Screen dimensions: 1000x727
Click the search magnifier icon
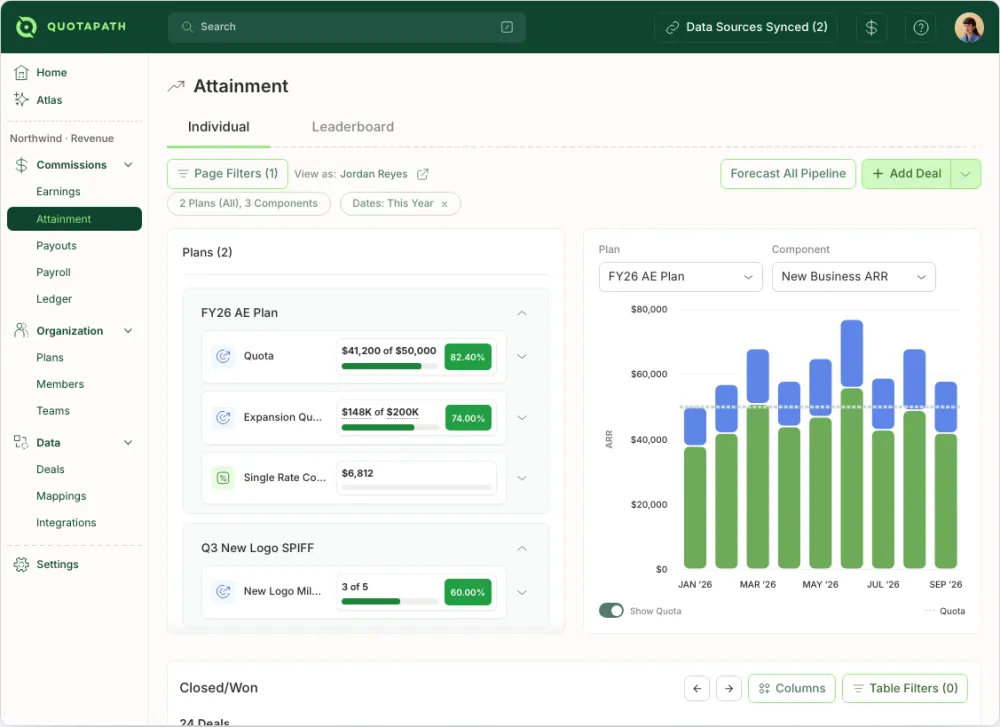tap(187, 27)
